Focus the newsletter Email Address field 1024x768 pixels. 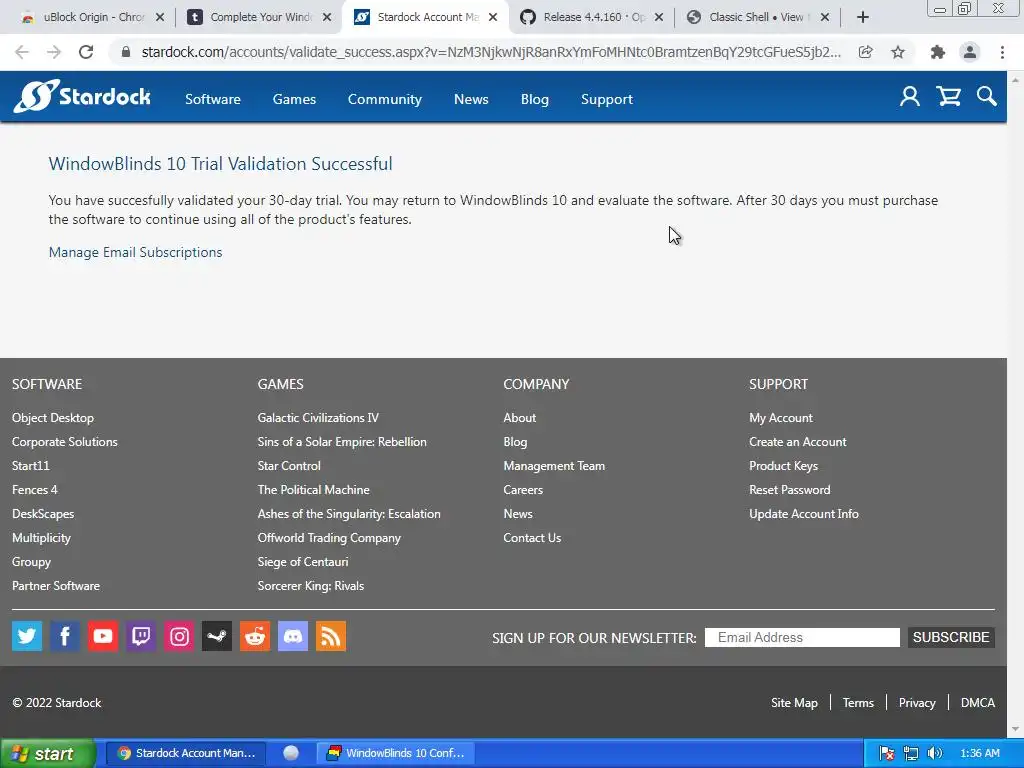pos(802,637)
